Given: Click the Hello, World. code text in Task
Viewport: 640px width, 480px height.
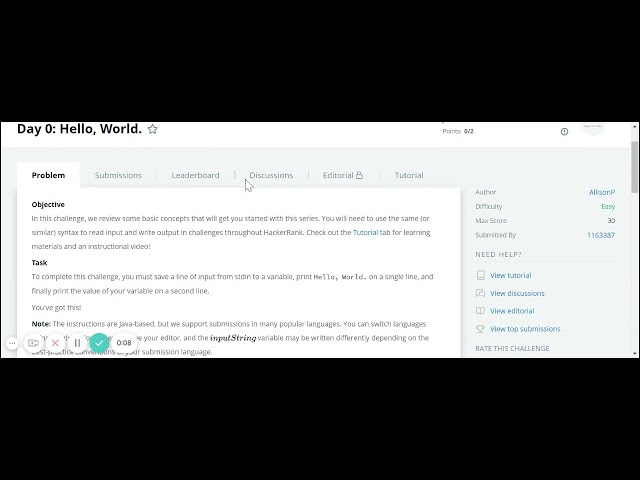Looking at the screenshot, I should 340,277.
